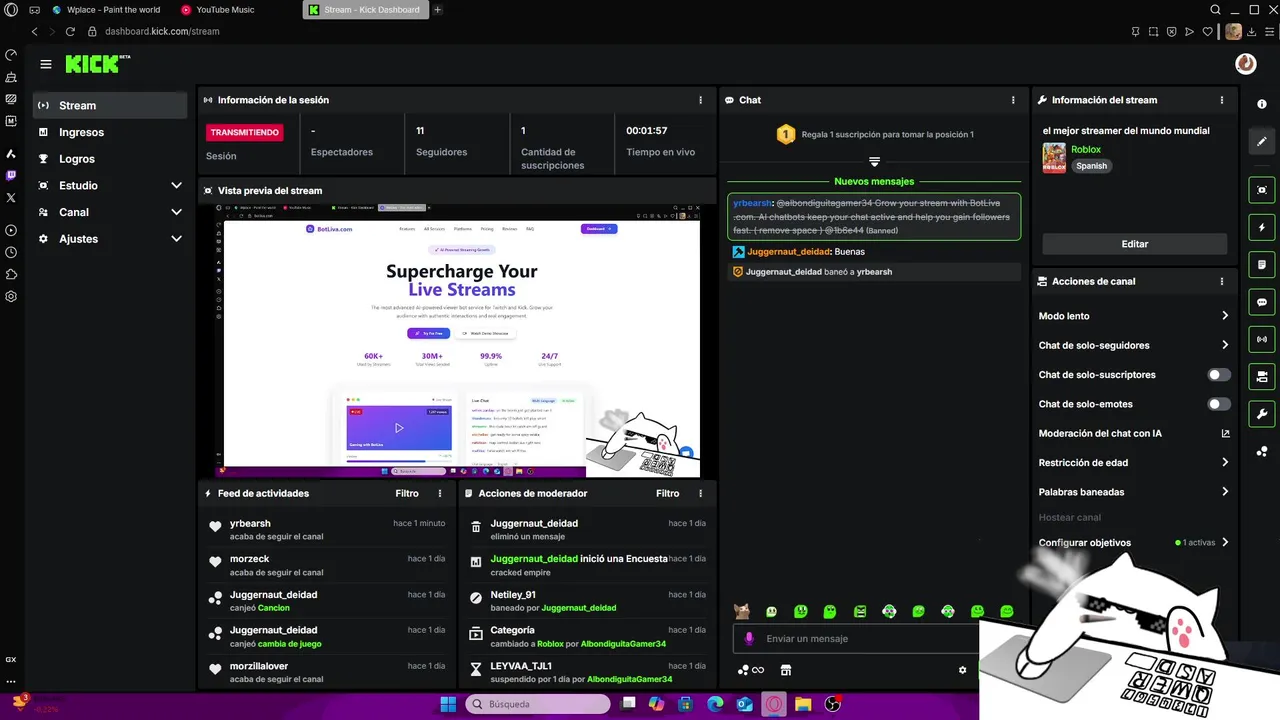Screen dimensions: 1280x720
Task: Click Windows Start button on taskbar
Action: tap(448, 704)
